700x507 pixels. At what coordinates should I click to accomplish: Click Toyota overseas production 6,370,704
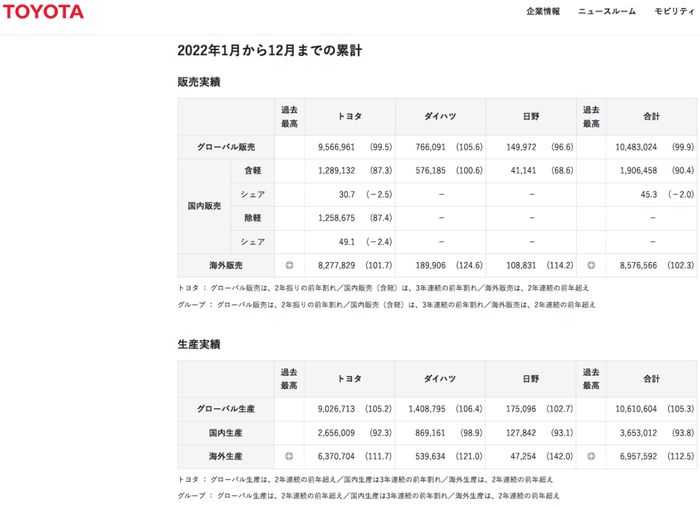pyautogui.click(x=336, y=456)
